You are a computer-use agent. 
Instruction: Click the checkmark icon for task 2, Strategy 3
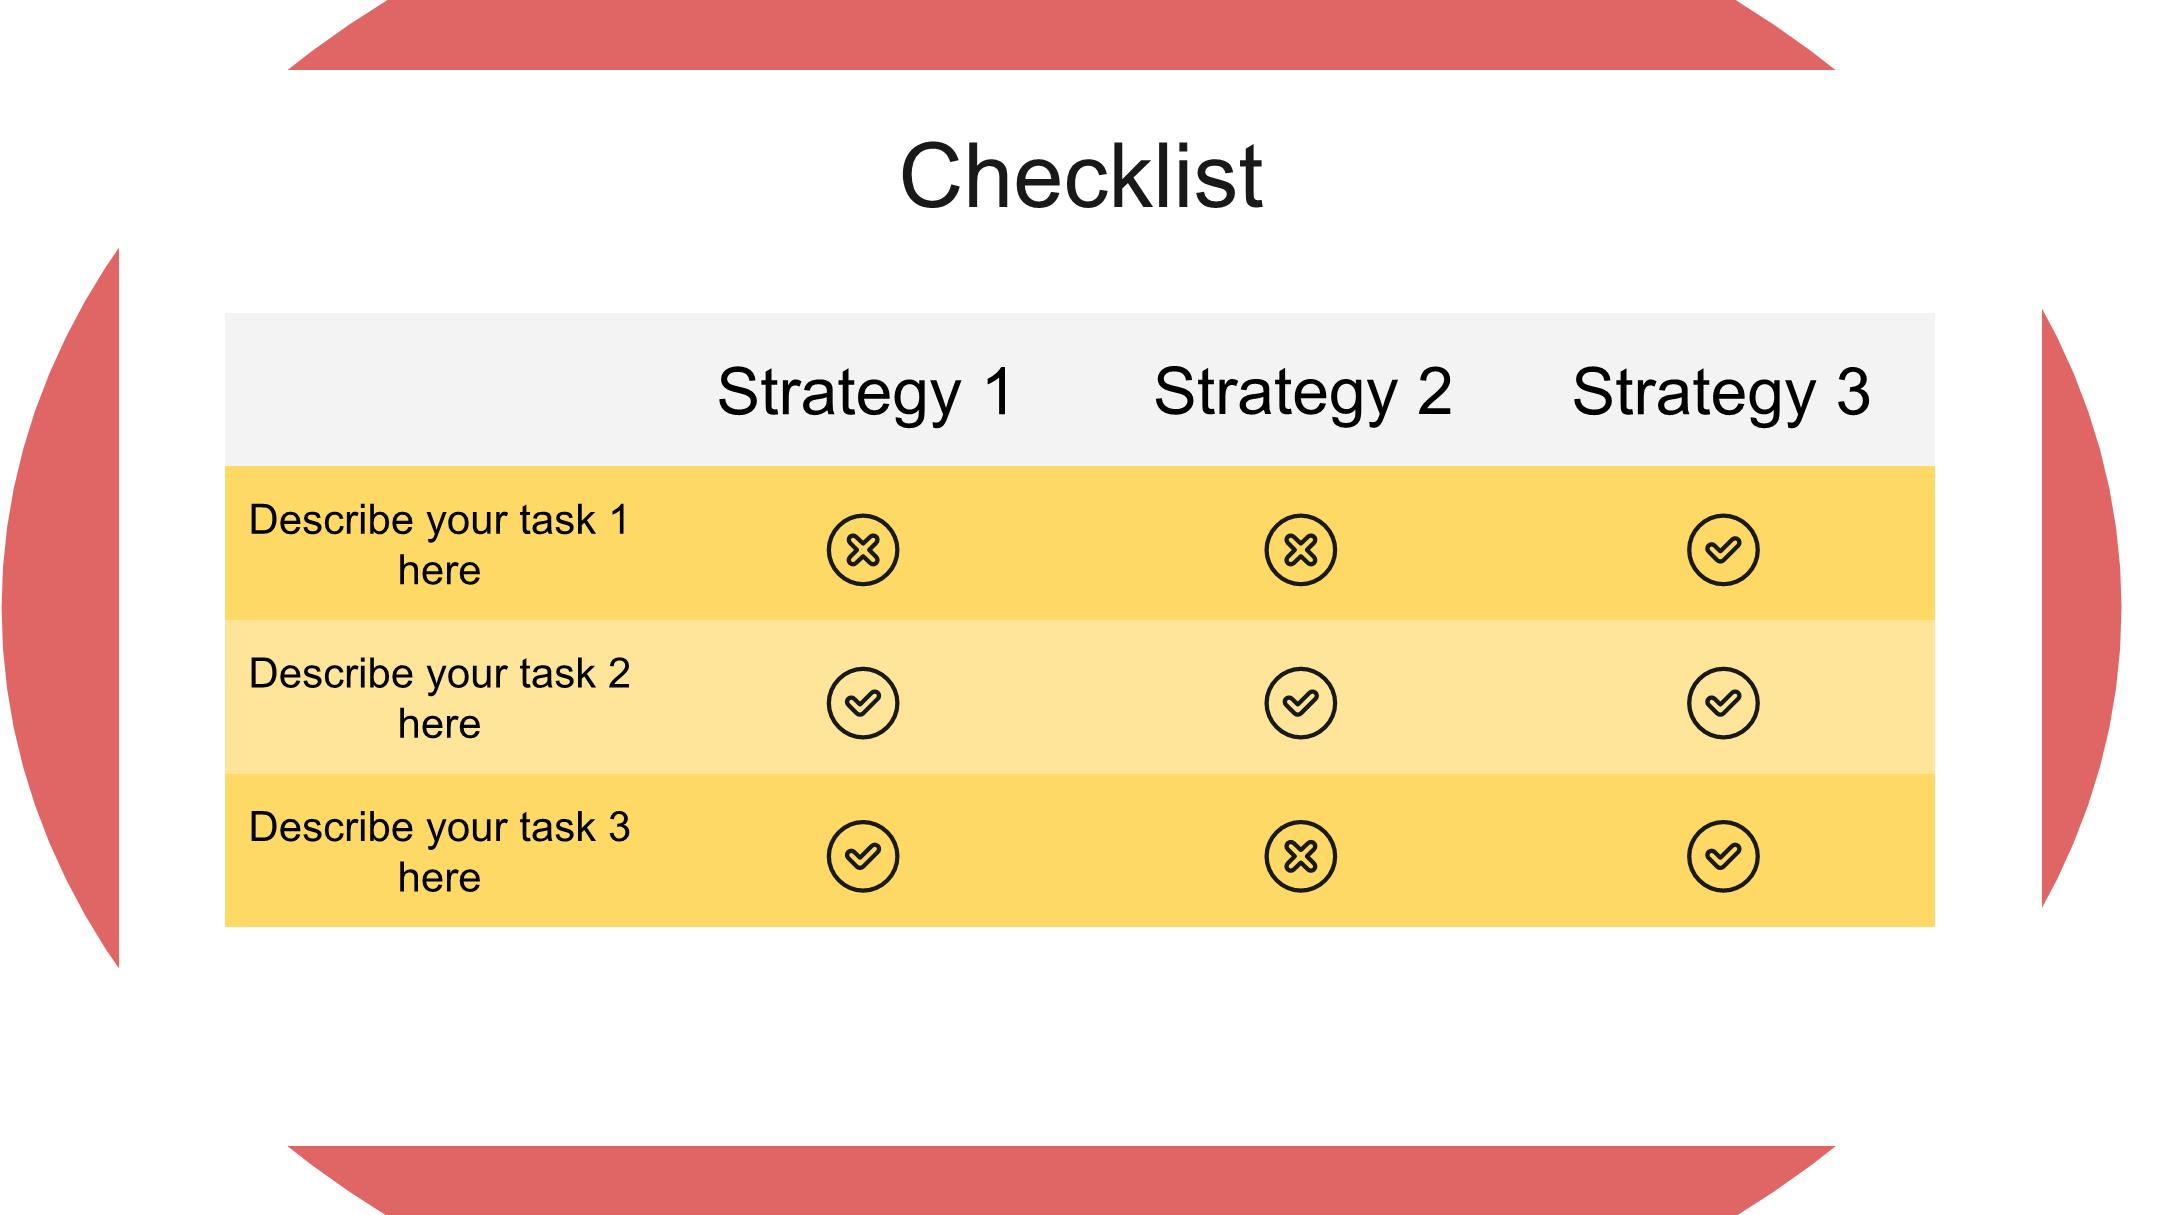point(1723,703)
